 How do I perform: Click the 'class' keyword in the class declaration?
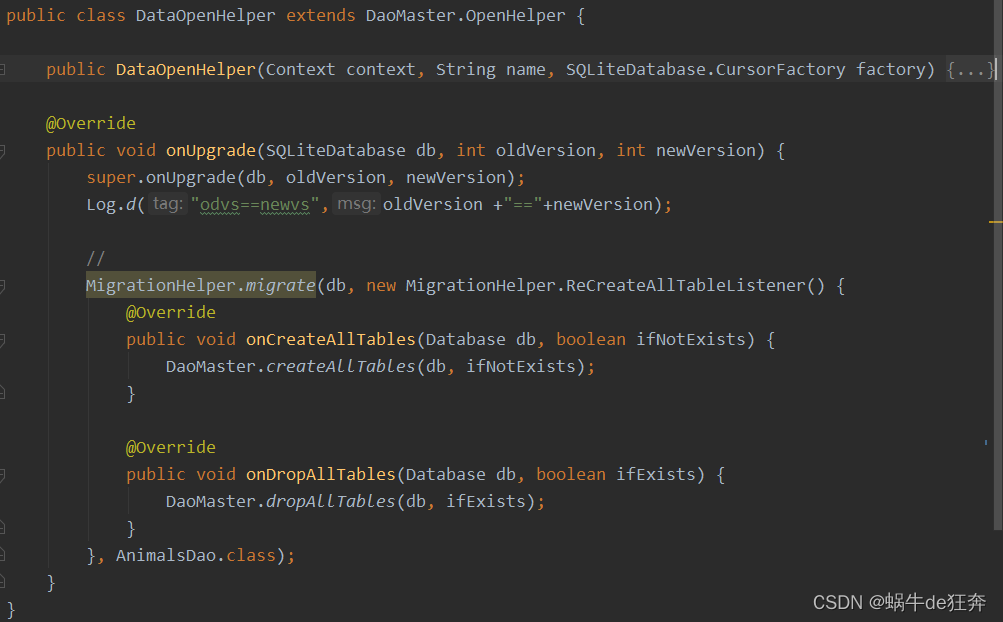tap(101, 15)
